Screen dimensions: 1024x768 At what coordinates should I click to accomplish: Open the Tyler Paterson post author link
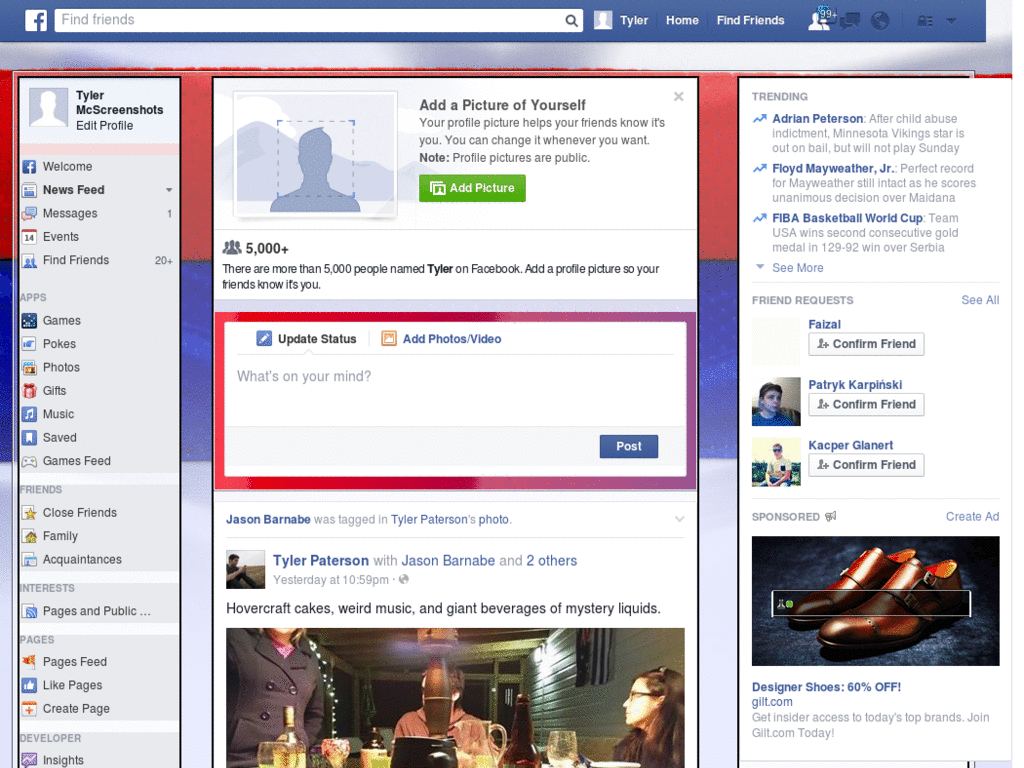321,560
